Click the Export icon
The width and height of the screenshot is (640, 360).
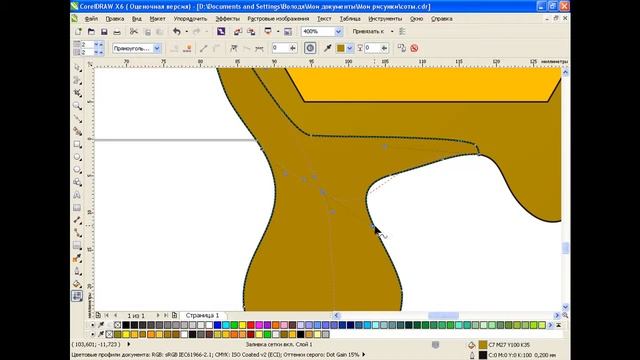[x=251, y=31]
